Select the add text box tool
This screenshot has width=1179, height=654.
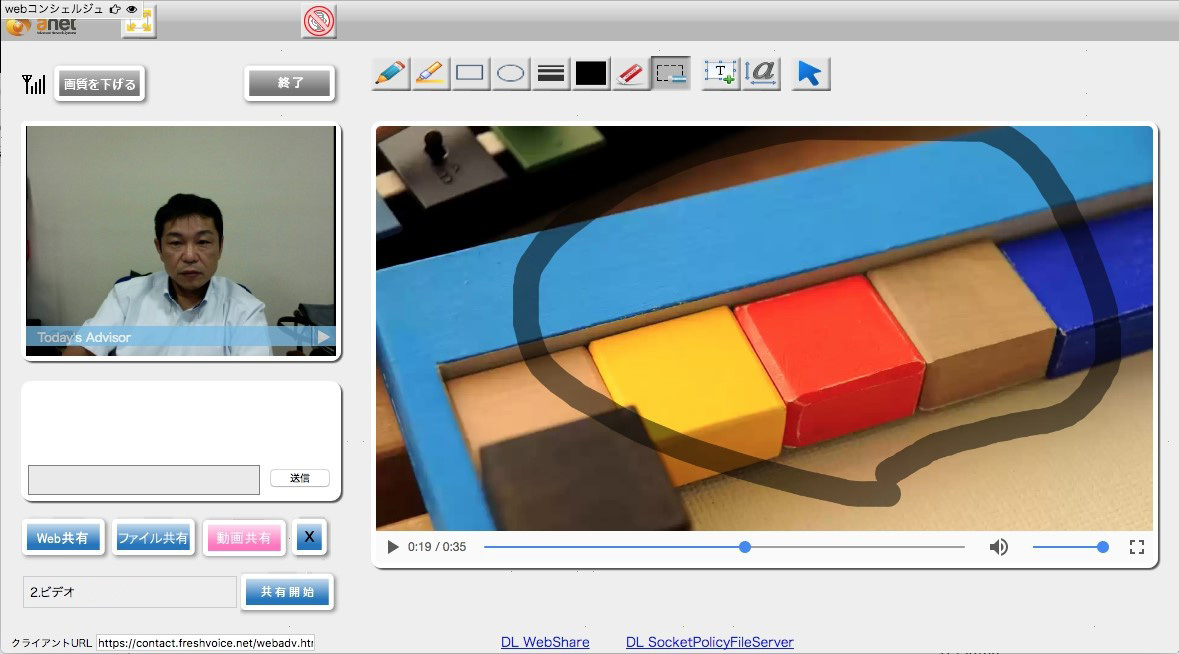pos(720,73)
